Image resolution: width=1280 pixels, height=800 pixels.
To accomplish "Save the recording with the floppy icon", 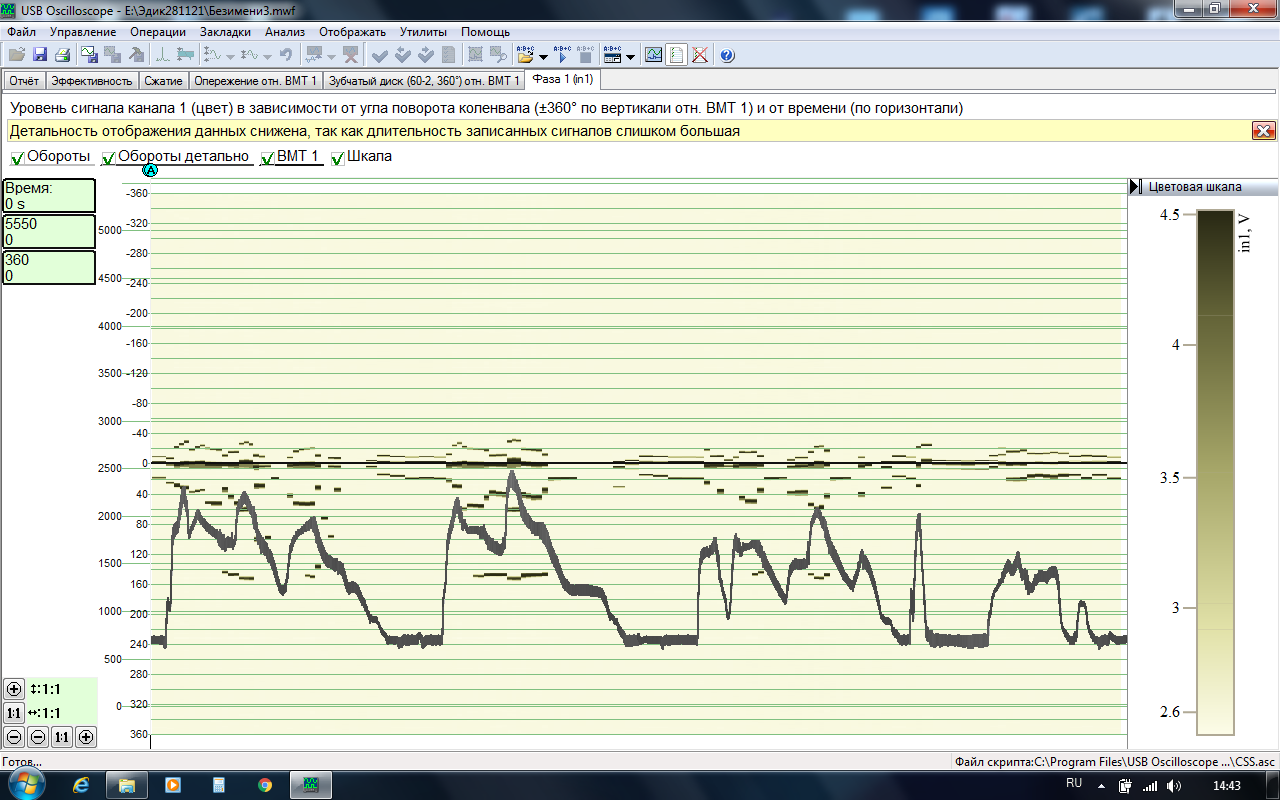I will click(x=40, y=55).
